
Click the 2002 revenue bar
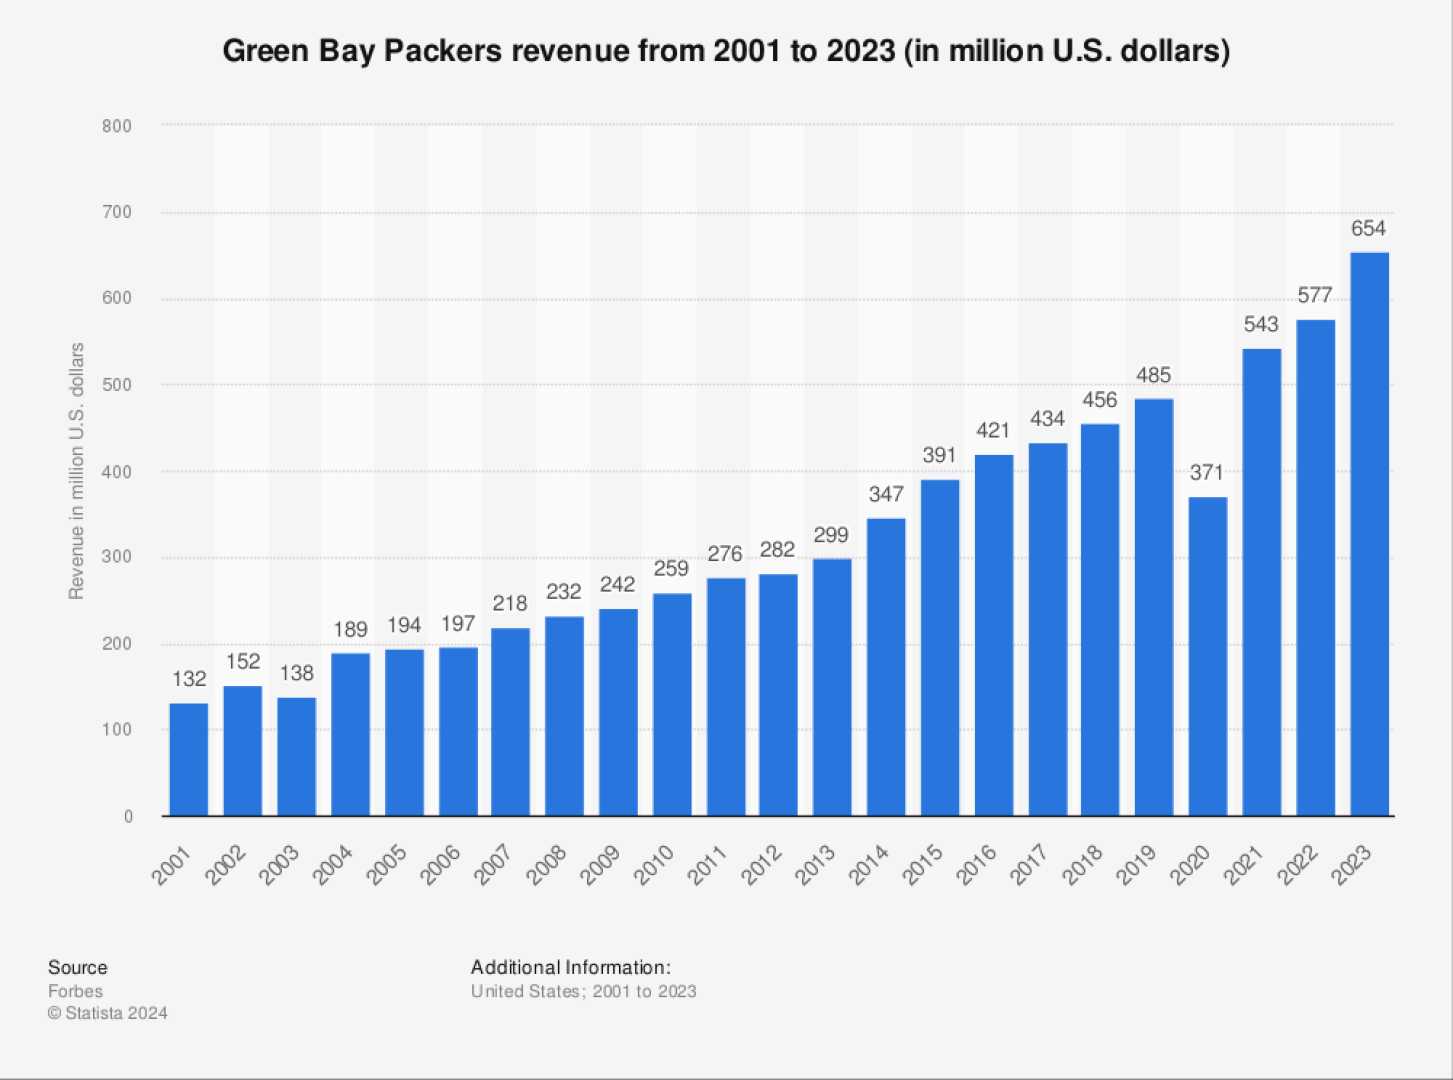[243, 751]
